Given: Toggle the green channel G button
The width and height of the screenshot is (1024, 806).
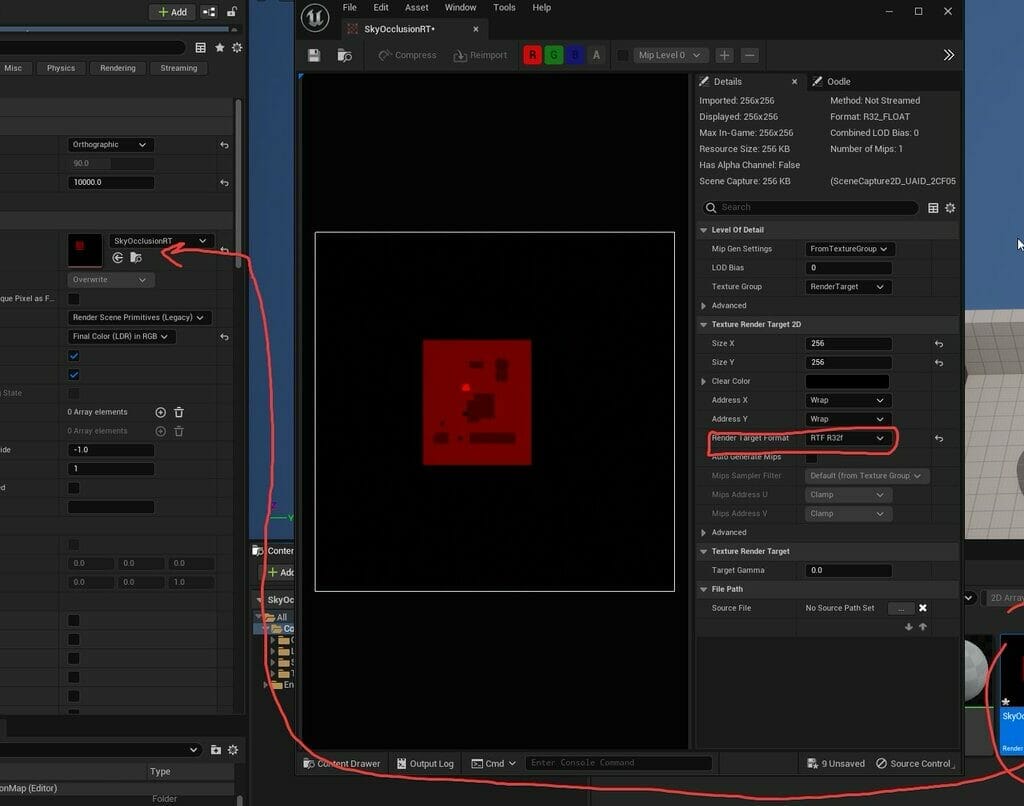Looking at the screenshot, I should coord(553,55).
